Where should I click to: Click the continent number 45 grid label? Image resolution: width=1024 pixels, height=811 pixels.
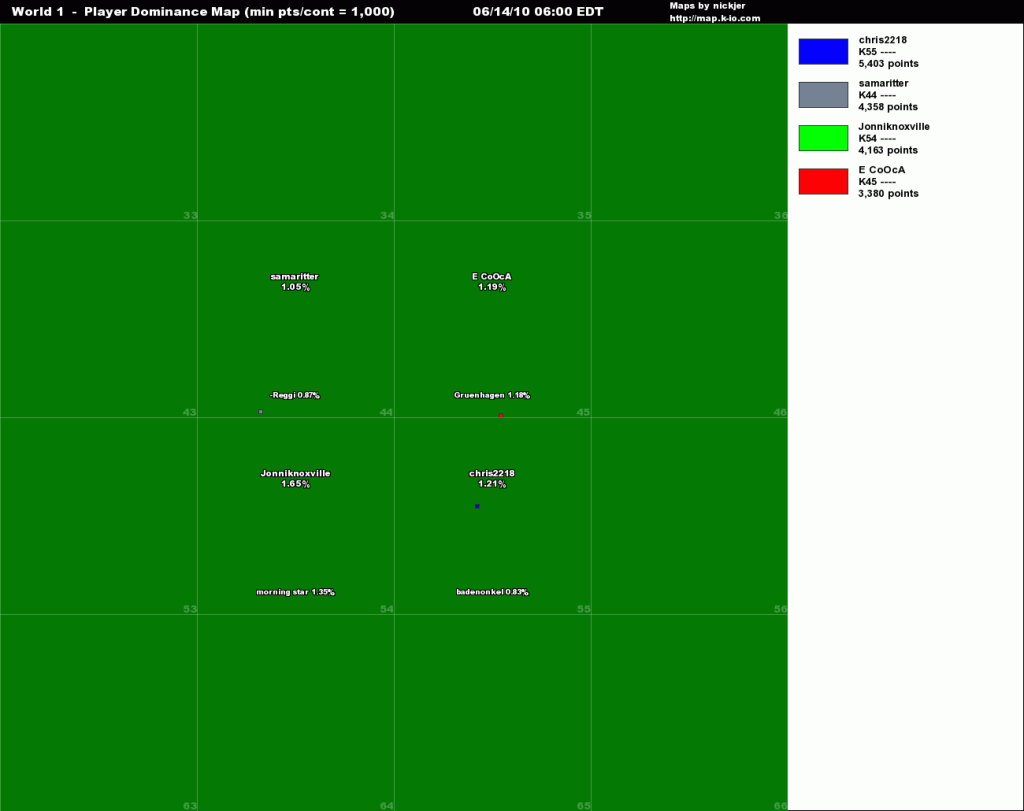(584, 412)
